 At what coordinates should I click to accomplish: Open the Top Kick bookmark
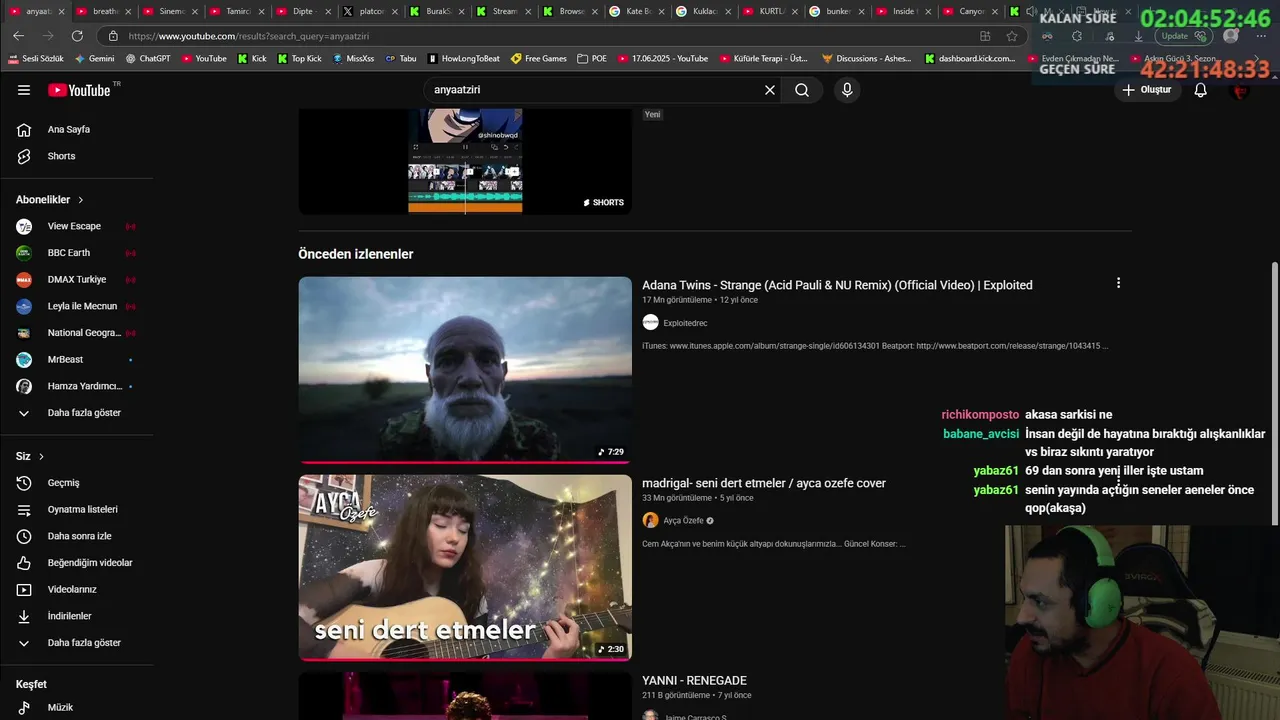coord(298,58)
